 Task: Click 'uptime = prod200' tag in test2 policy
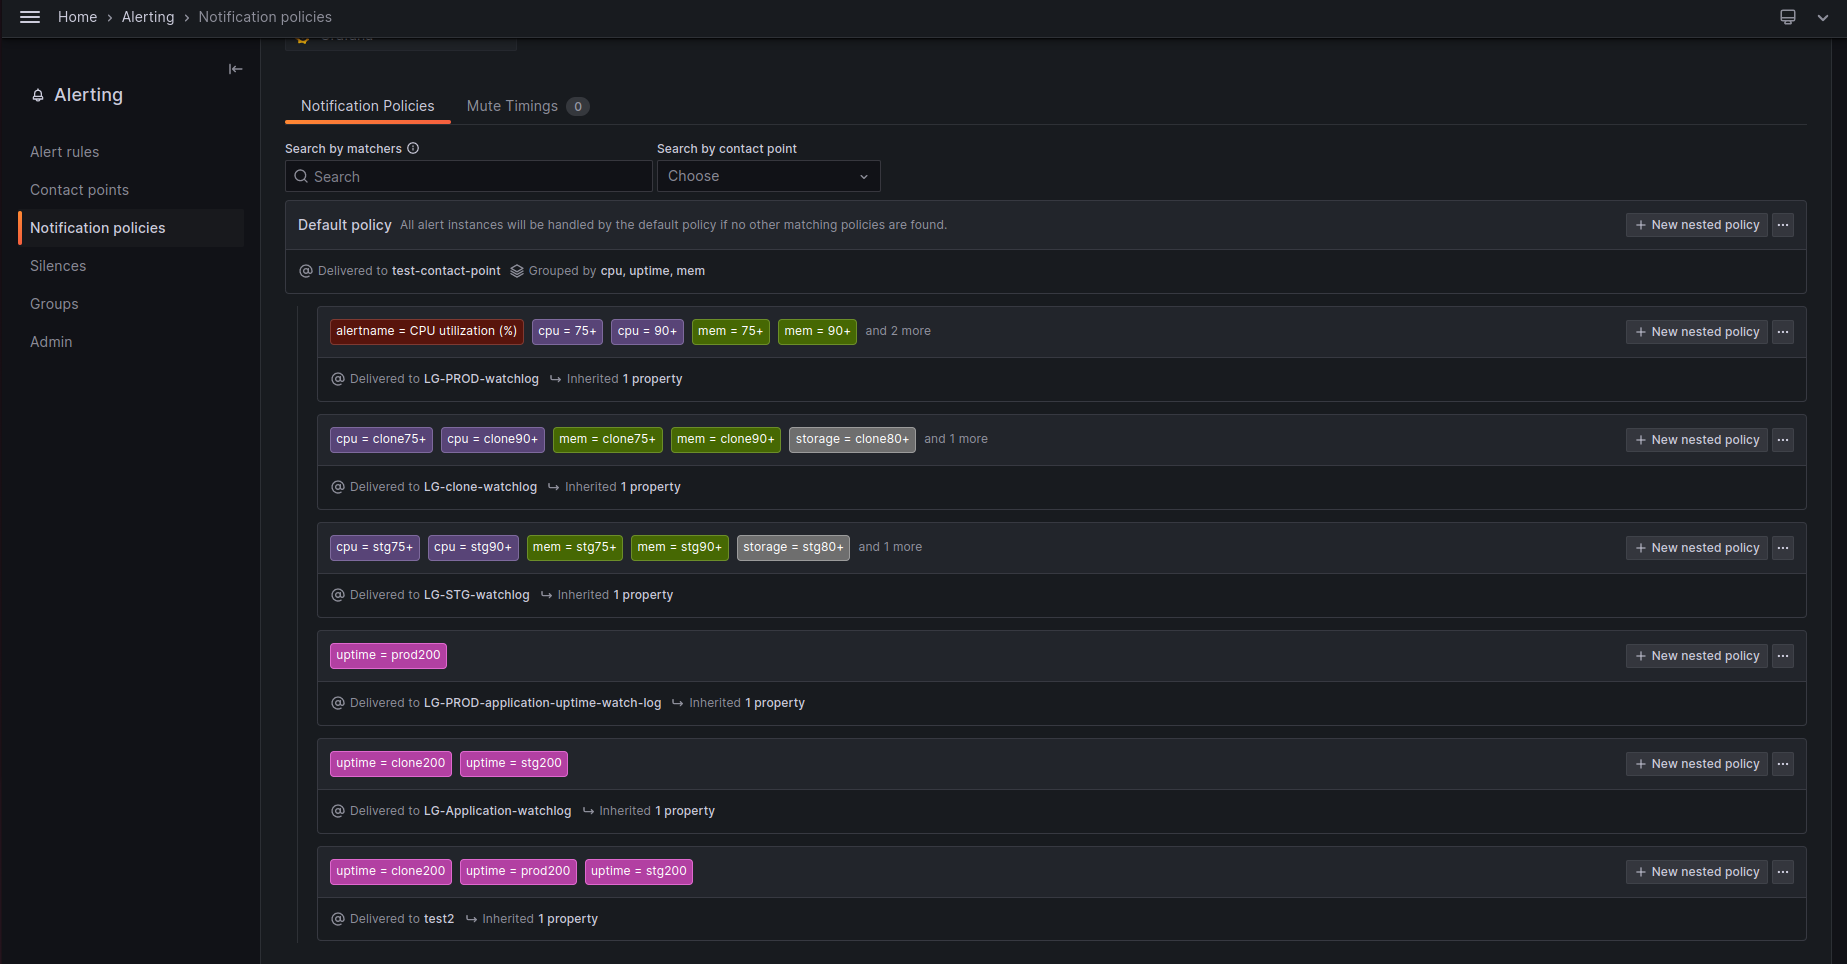pyautogui.click(x=518, y=871)
